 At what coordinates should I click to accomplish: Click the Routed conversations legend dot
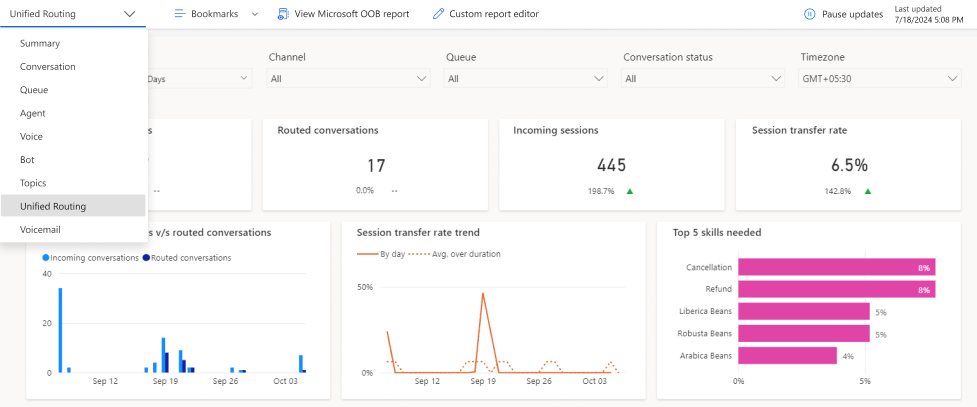(146, 257)
